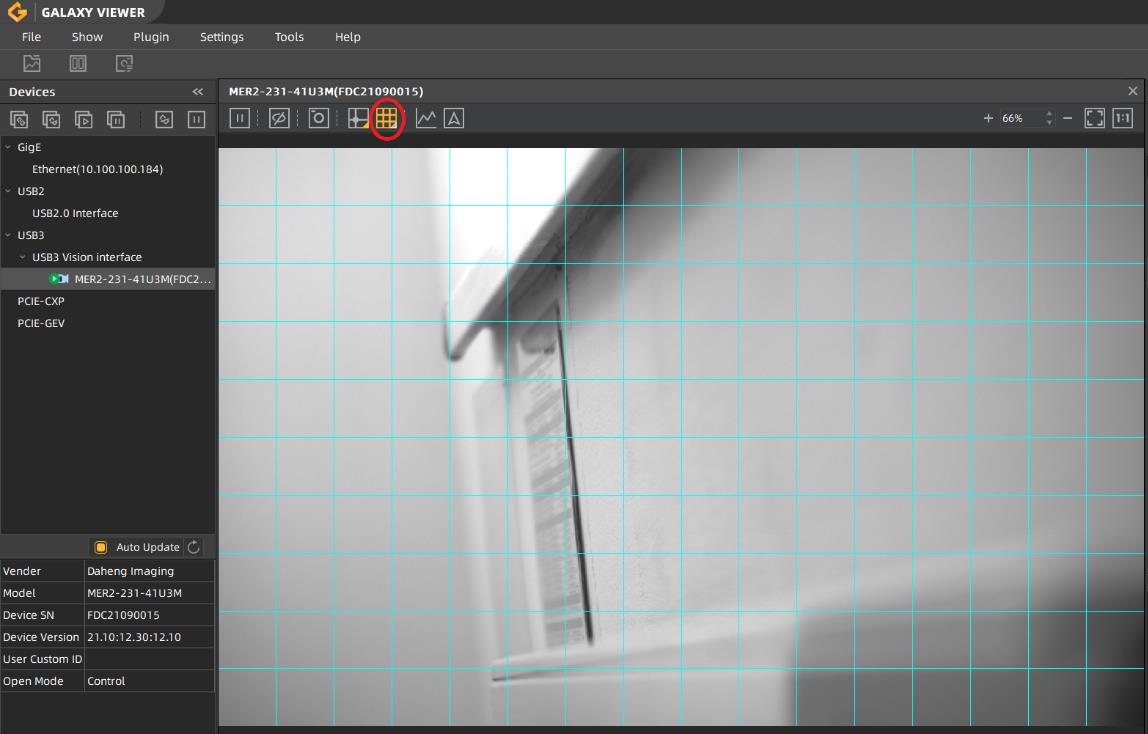Collapse the USB3 Vision interface node
Screen dimensions: 1148x734
coord(23,257)
